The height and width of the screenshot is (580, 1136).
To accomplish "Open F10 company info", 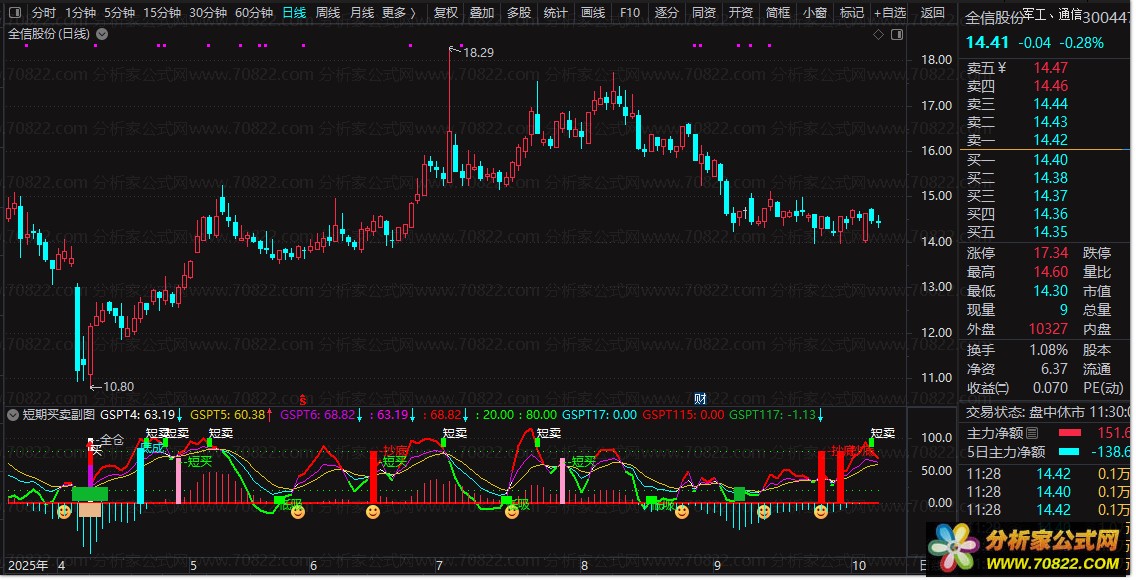I will 630,12.
